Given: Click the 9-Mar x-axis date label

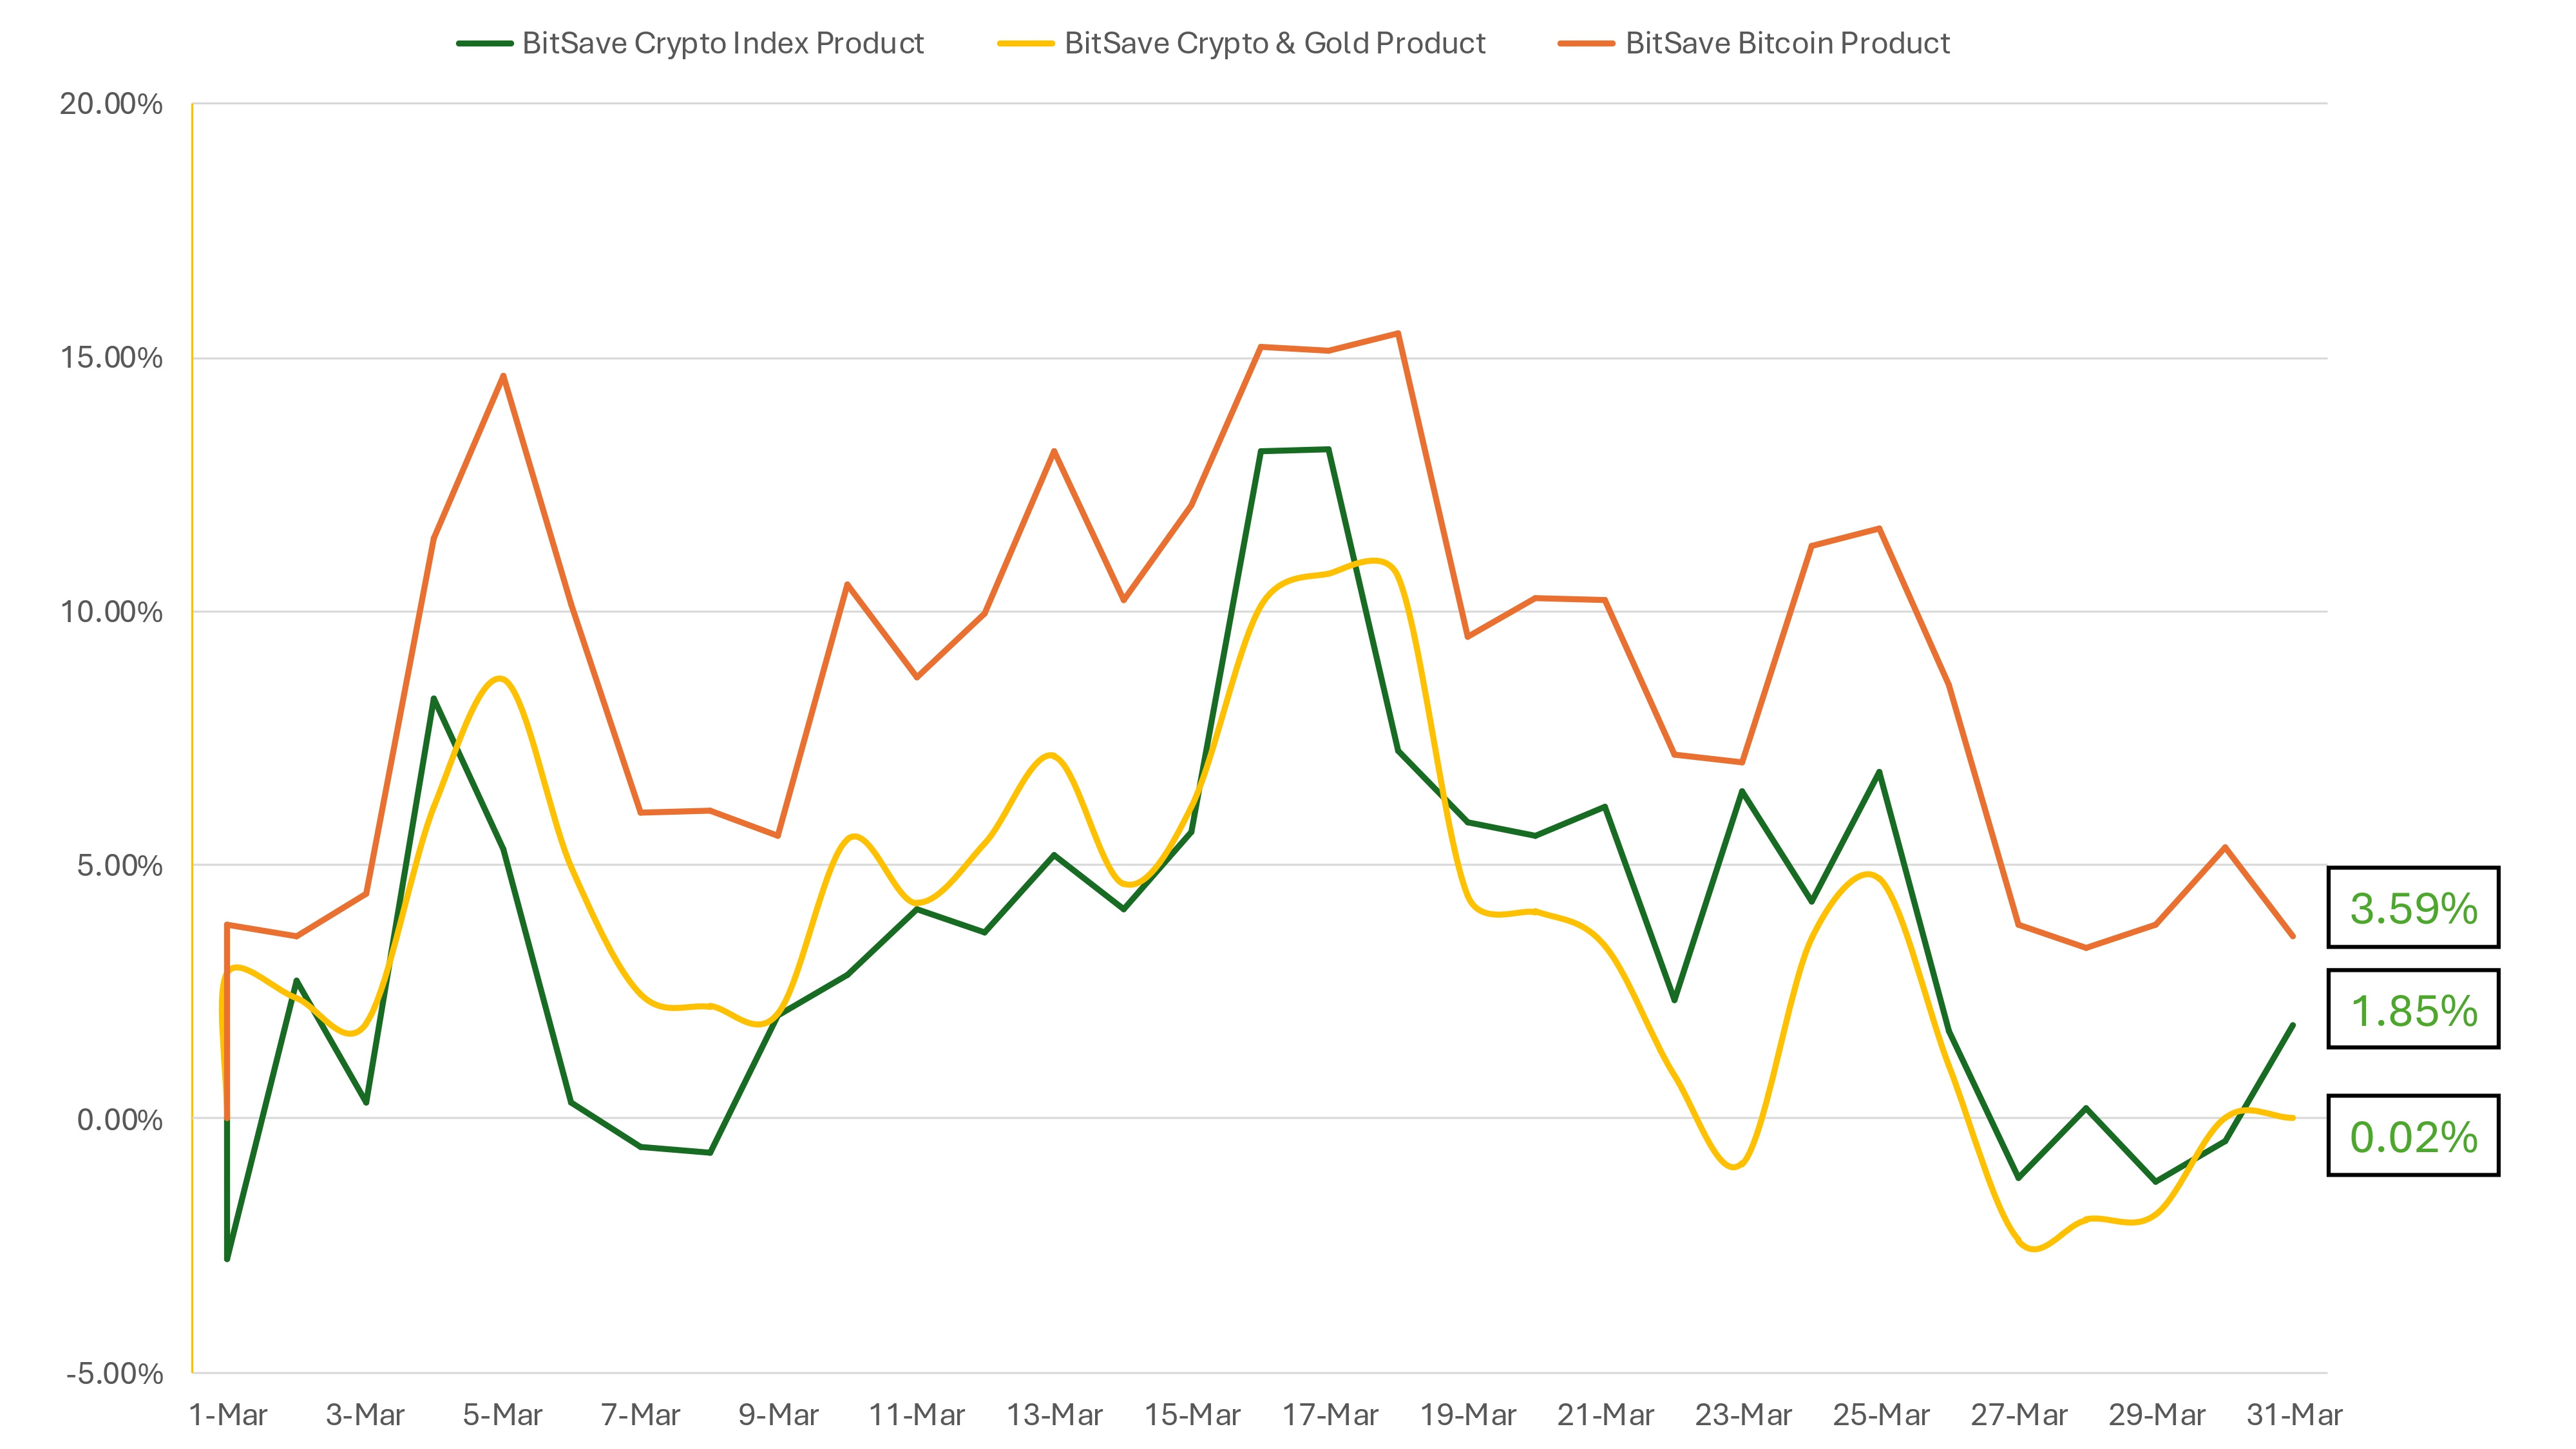Looking at the screenshot, I should tap(778, 1415).
